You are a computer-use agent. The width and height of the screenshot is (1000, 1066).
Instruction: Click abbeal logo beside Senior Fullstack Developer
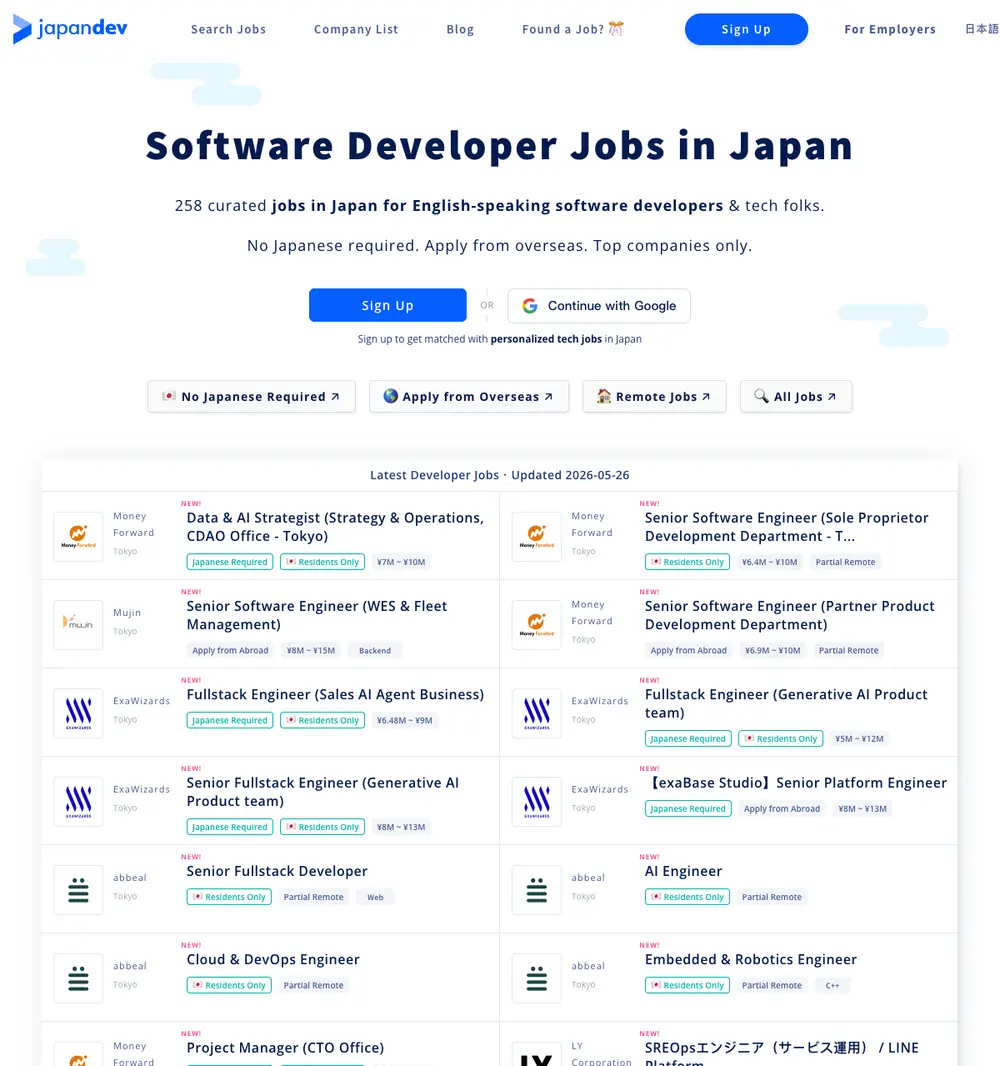(x=78, y=890)
